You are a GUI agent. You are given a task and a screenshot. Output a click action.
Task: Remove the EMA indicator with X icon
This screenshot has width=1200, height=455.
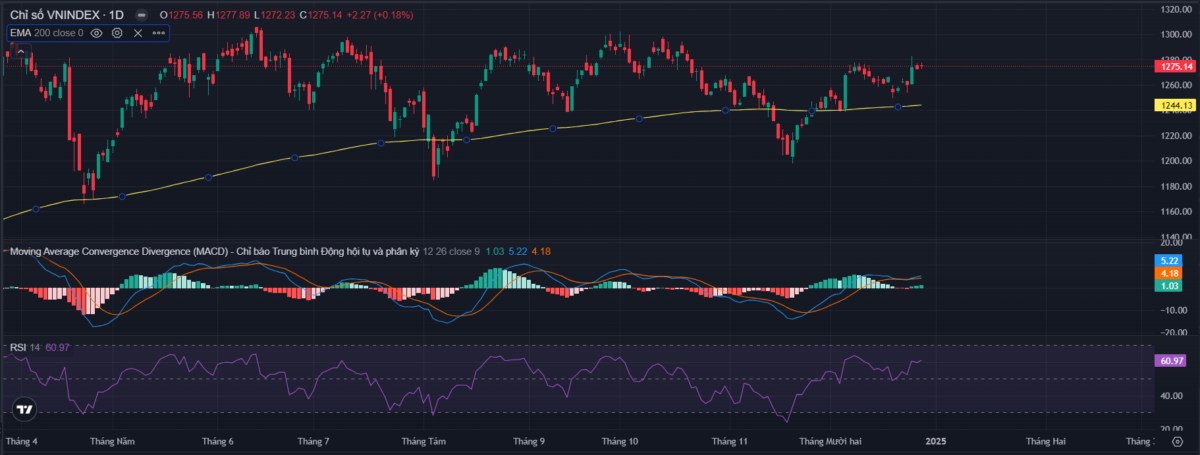[x=138, y=33]
